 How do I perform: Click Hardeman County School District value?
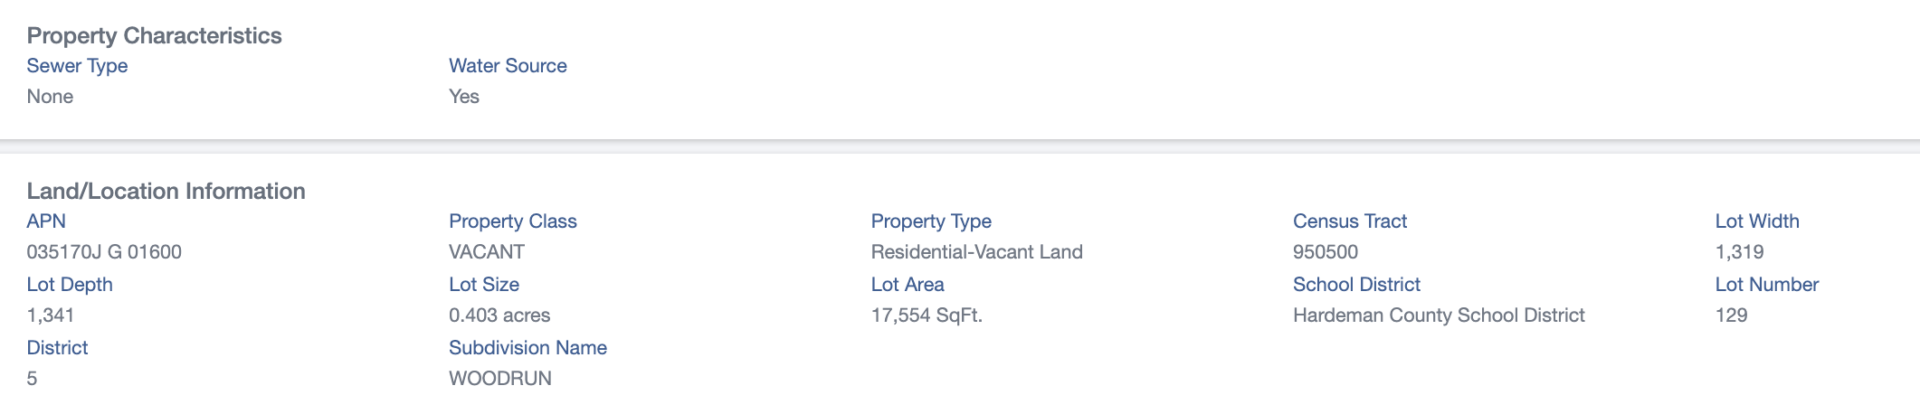coord(1439,315)
